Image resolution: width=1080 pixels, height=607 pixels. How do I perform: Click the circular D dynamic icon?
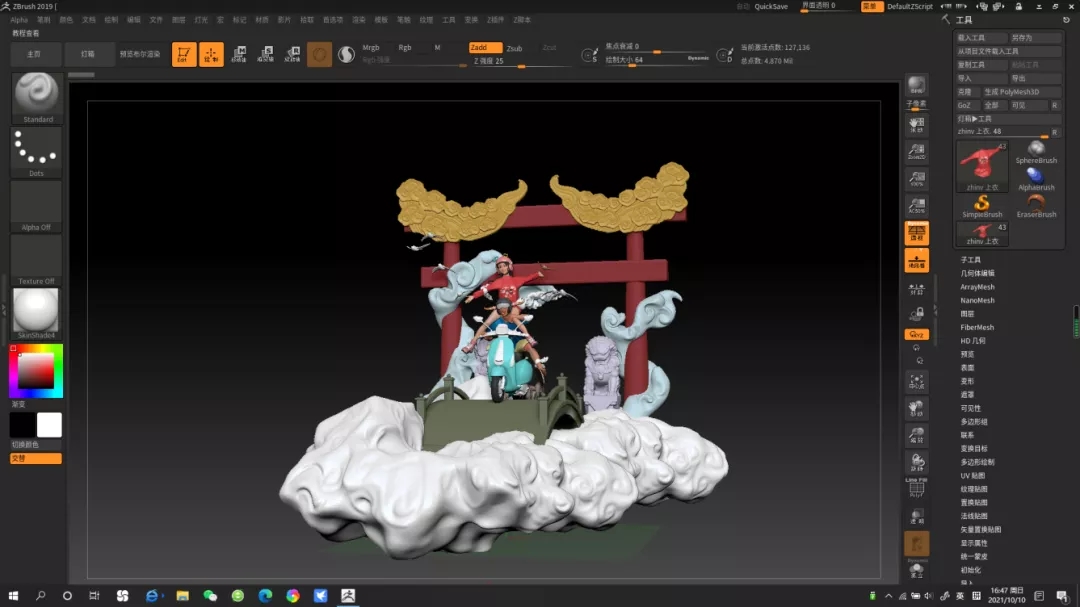(x=725, y=55)
